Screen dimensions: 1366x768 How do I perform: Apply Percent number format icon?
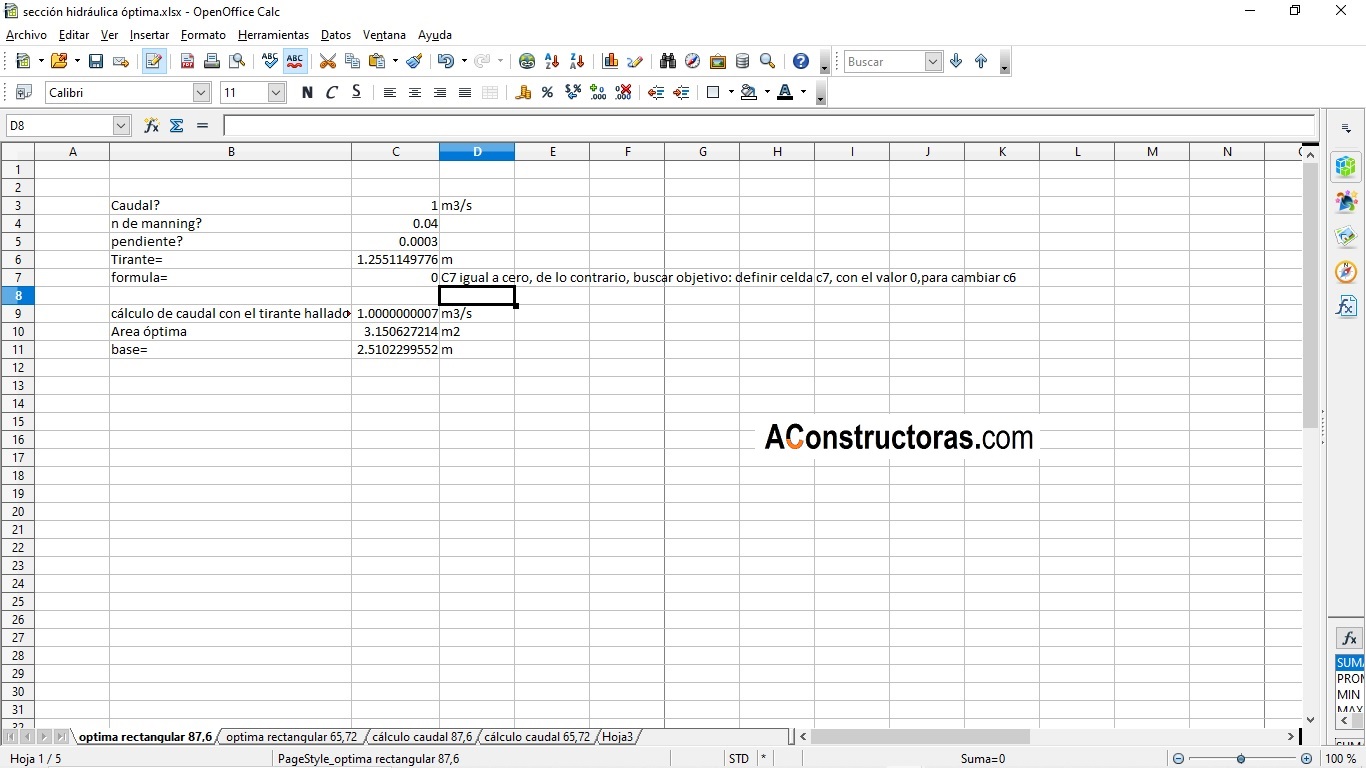(547, 93)
